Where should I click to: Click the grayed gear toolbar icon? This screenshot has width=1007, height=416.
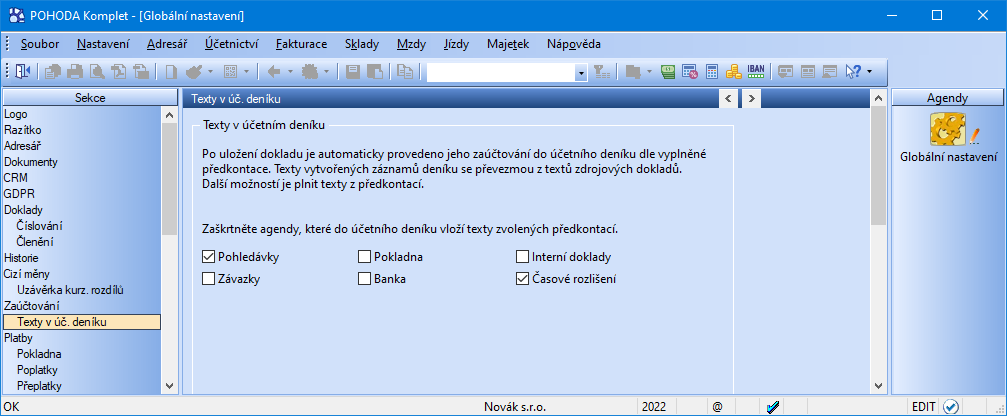point(312,72)
